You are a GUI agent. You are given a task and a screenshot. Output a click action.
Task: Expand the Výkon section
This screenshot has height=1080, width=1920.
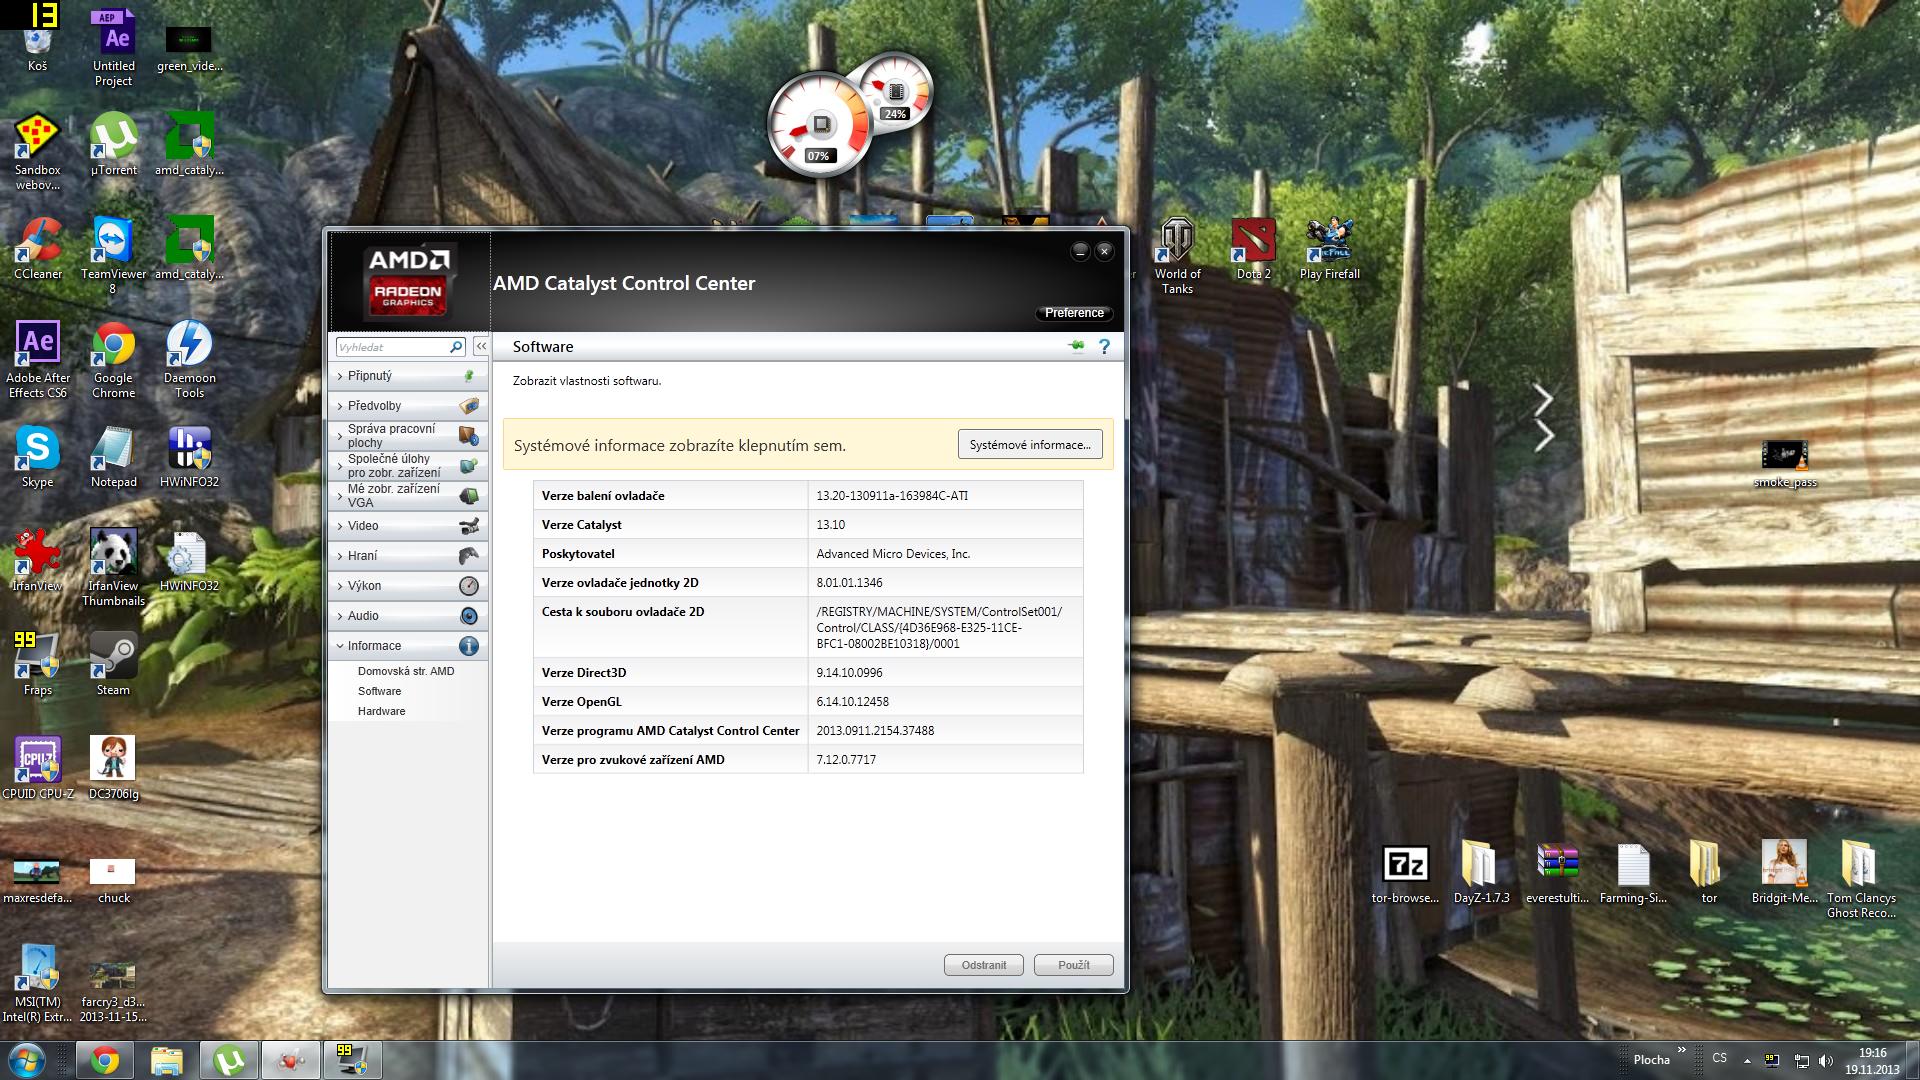(408, 586)
